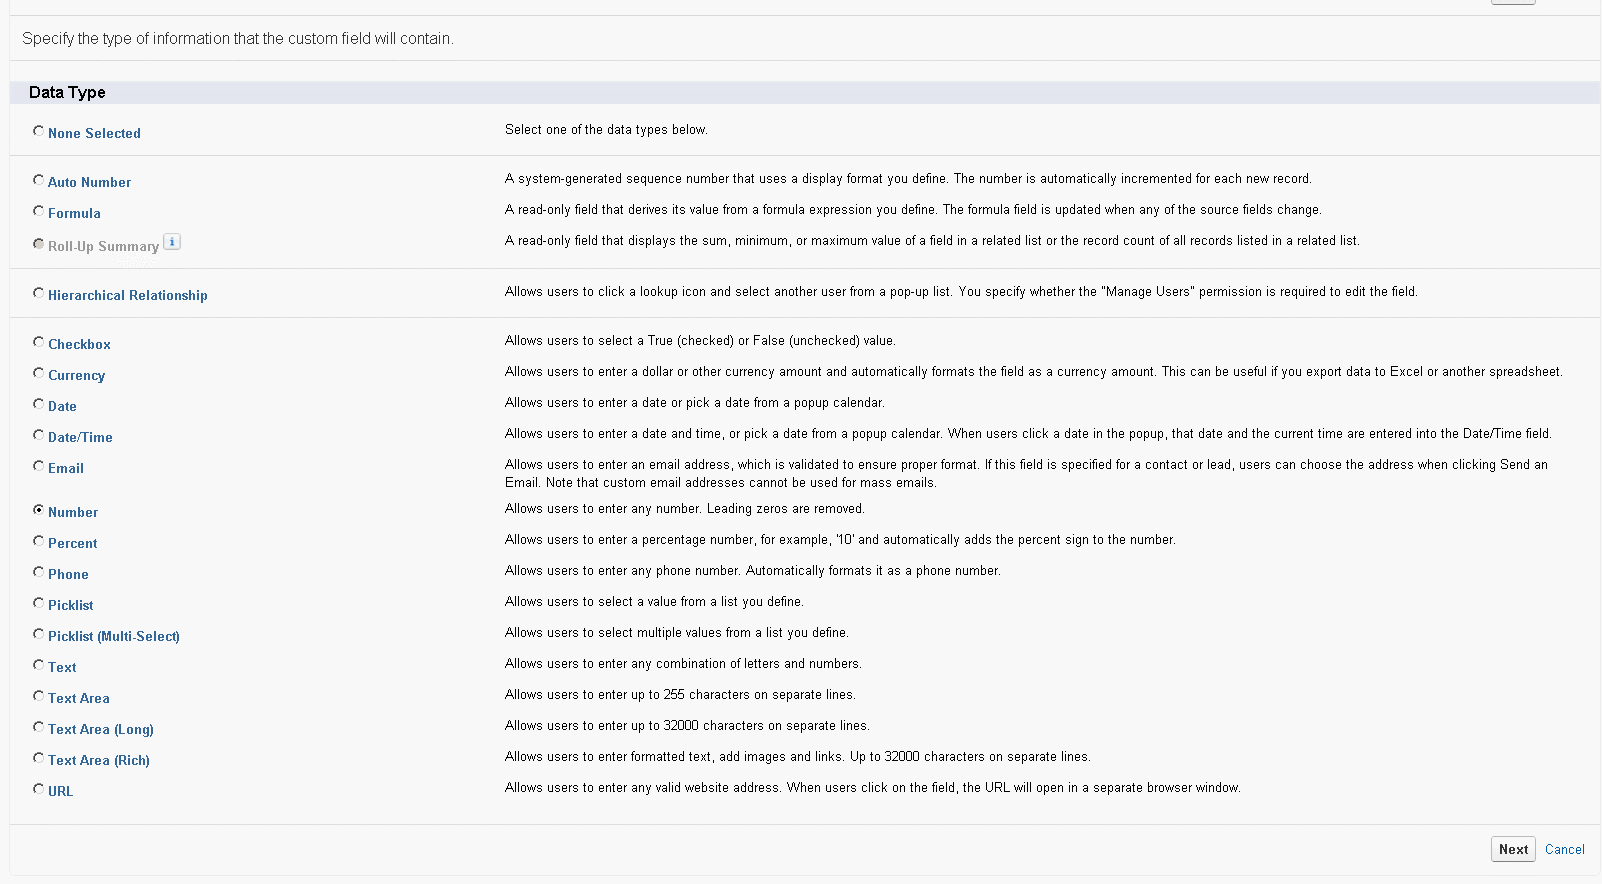Click the Formula field description text

(x=913, y=210)
